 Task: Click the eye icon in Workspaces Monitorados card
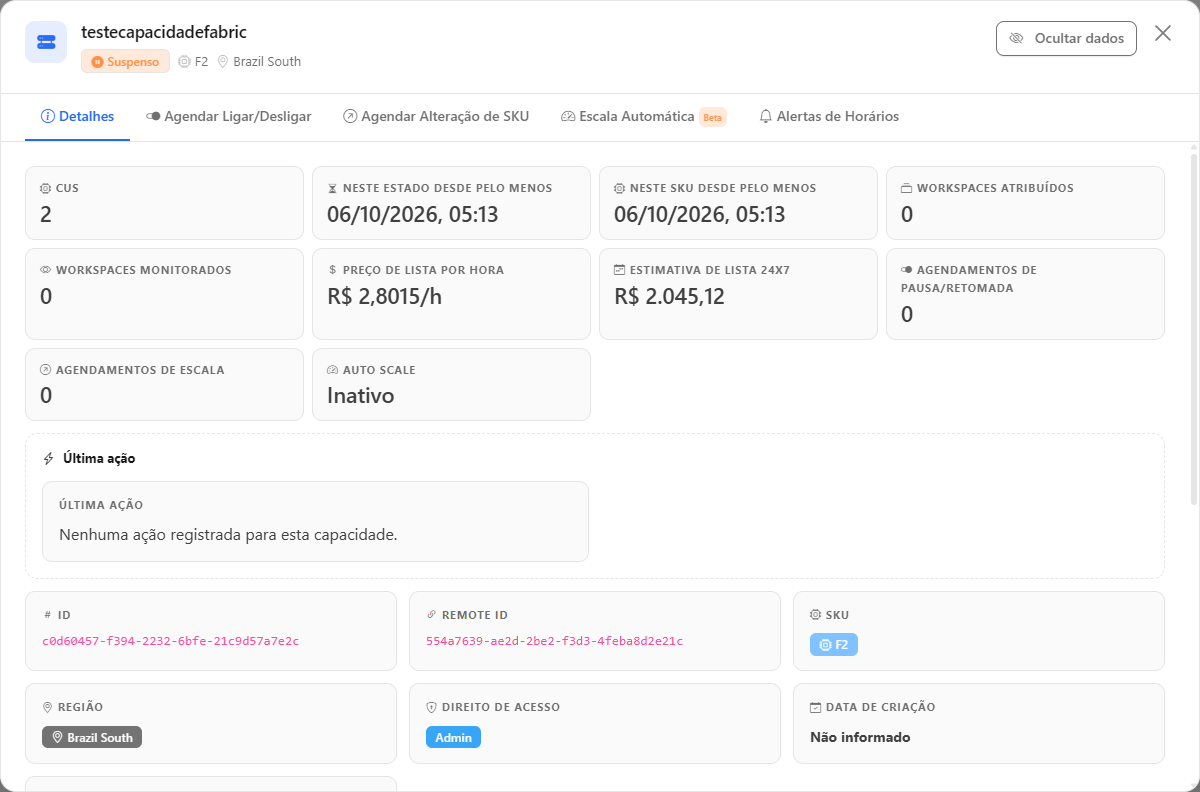[45, 270]
